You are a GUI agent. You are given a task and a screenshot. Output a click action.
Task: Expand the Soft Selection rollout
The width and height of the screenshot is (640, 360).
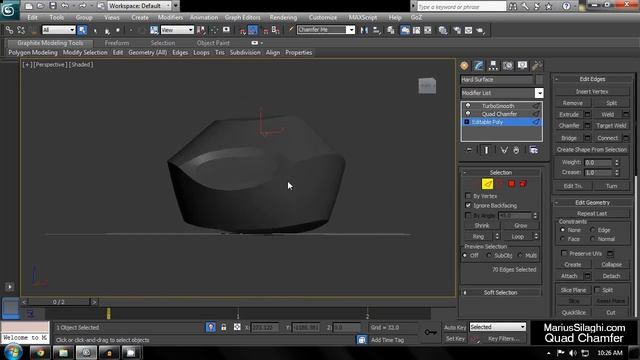pos(500,293)
